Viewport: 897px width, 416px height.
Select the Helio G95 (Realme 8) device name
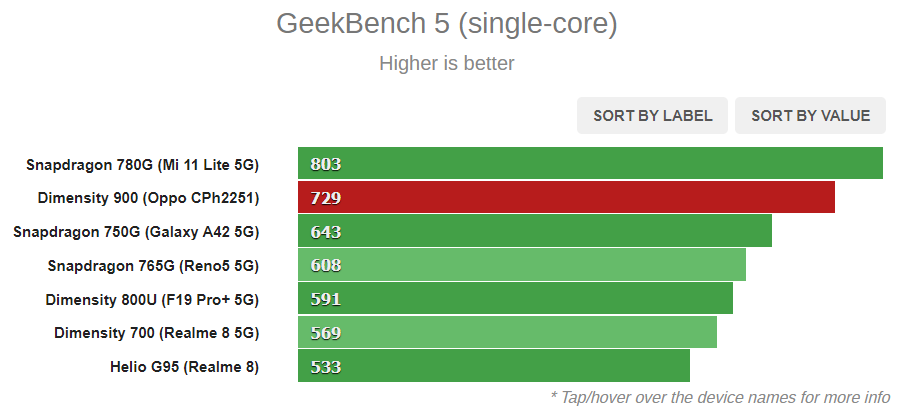(184, 367)
